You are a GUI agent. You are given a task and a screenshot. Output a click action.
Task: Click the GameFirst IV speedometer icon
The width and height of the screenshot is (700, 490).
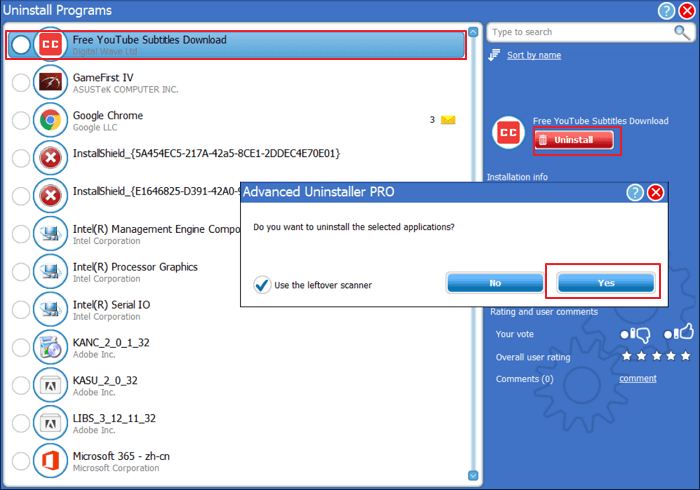click(50, 82)
